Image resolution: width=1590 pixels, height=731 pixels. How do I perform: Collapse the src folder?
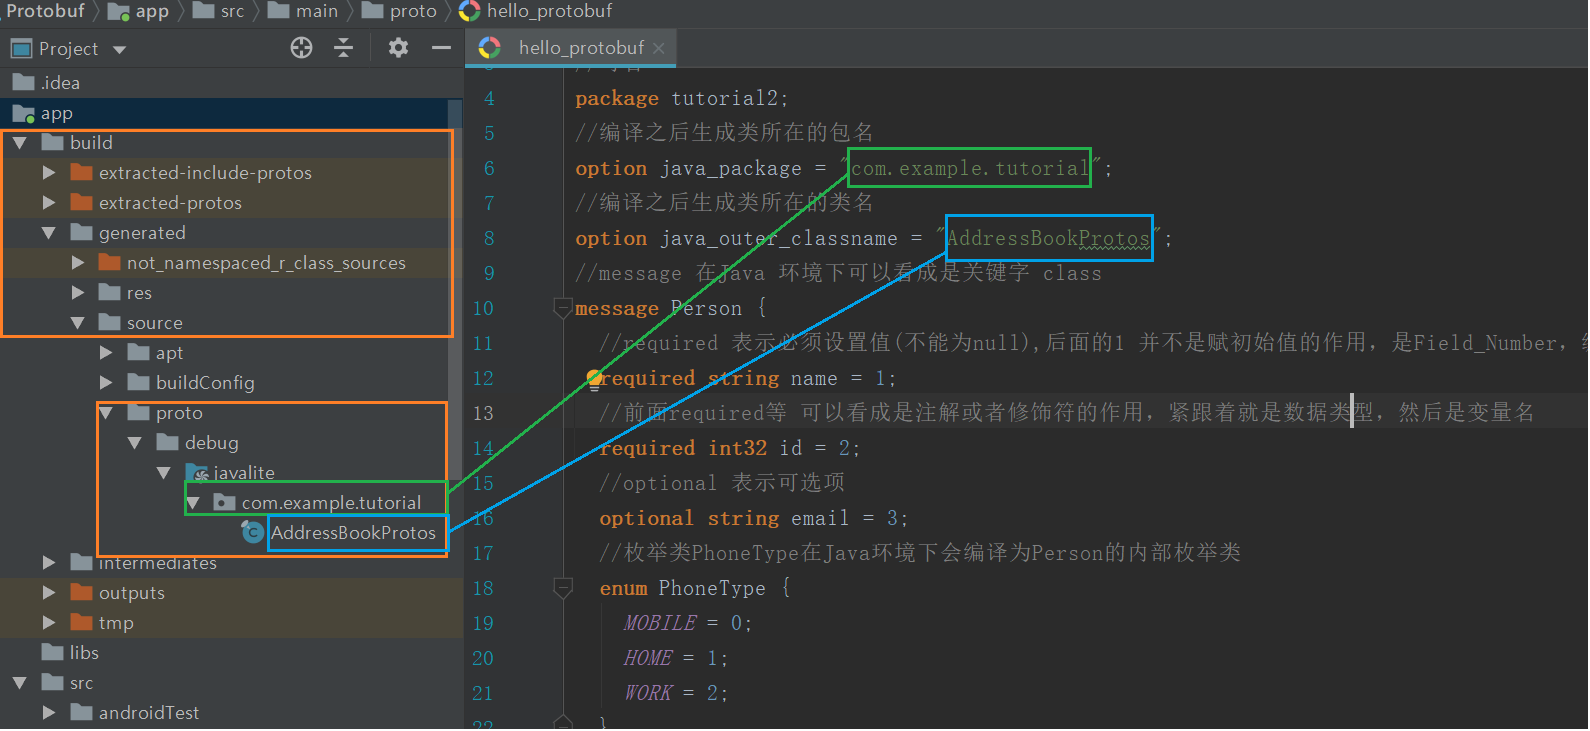coord(19,683)
